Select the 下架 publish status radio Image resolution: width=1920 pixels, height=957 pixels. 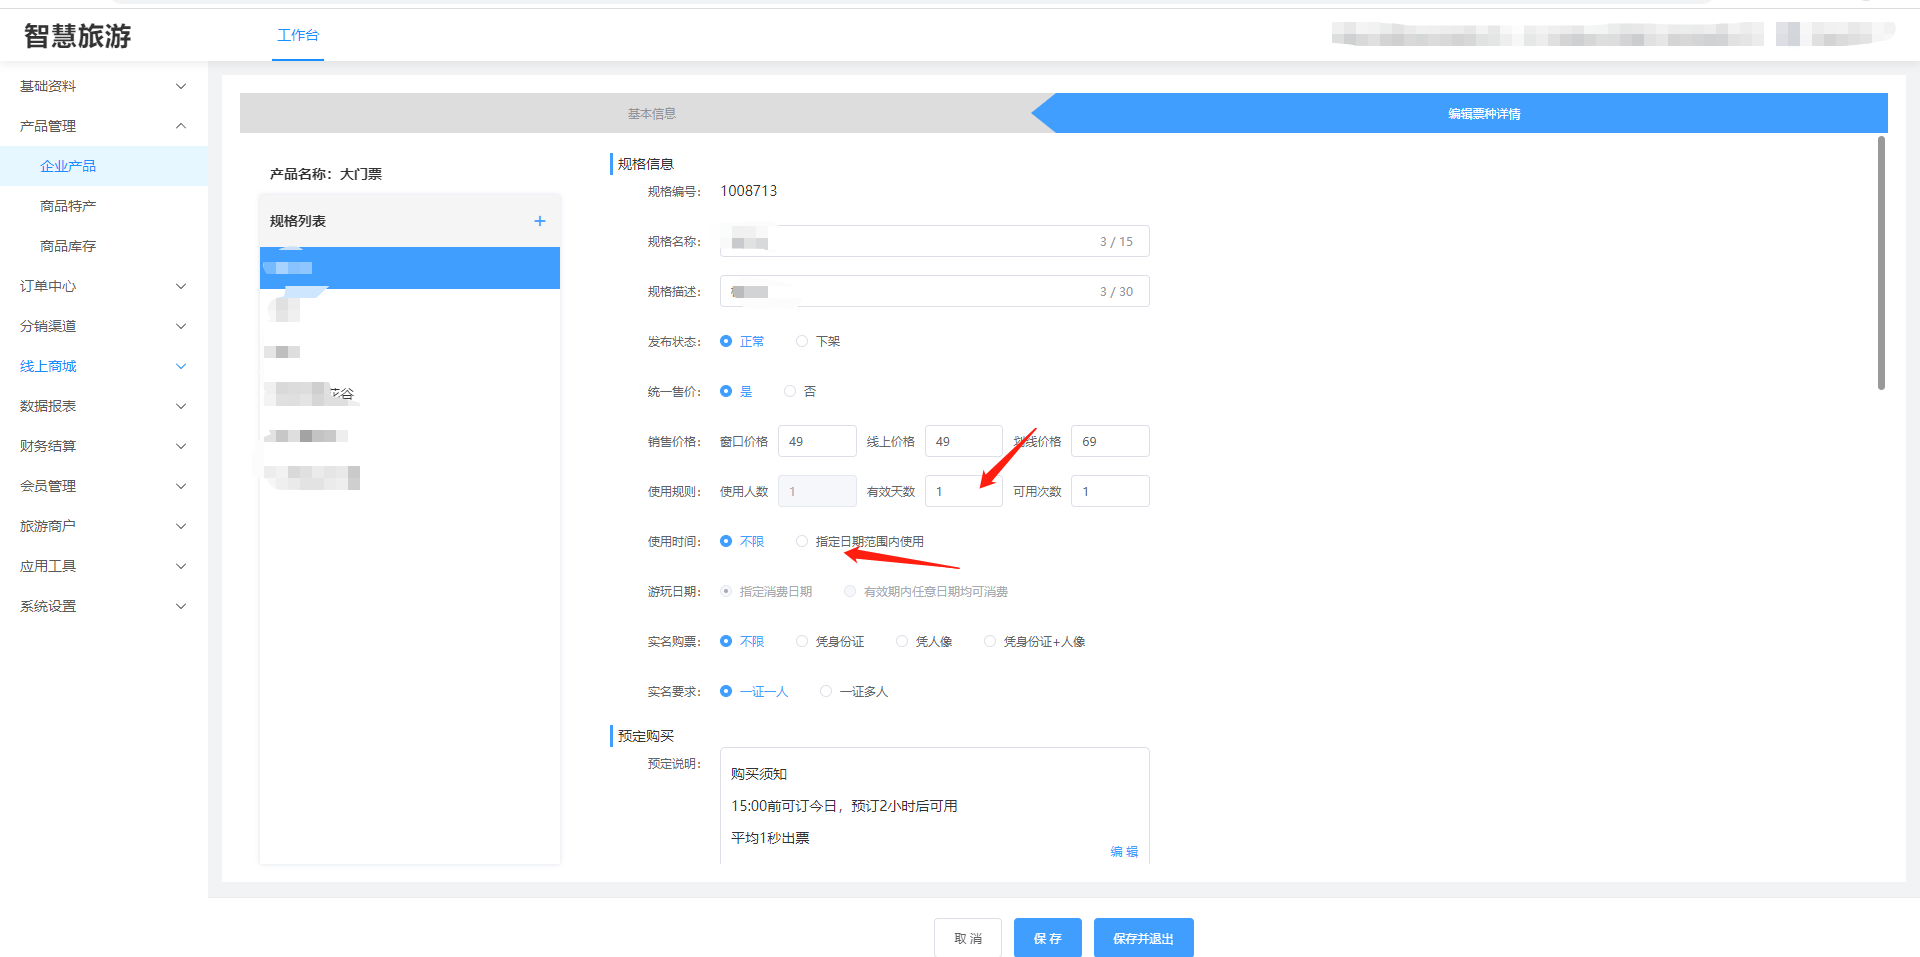[x=802, y=341]
